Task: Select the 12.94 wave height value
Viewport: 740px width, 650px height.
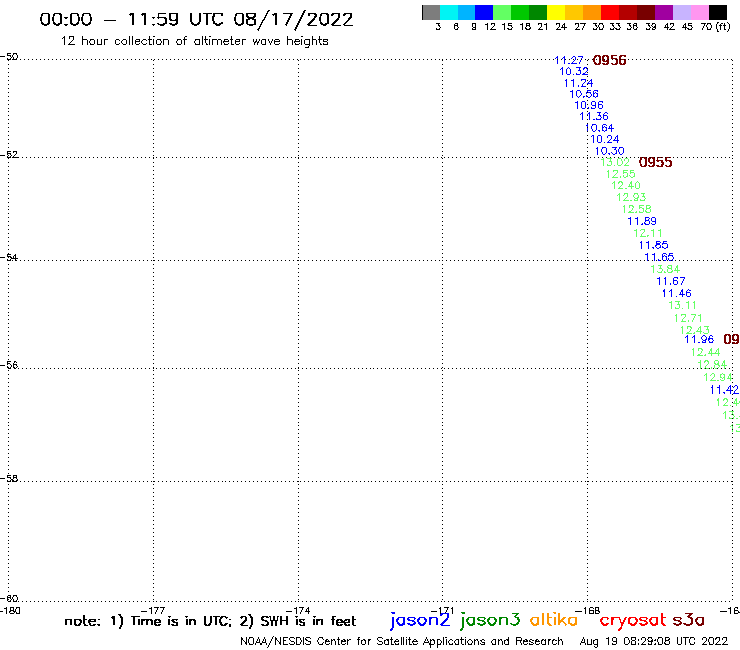Action: pyautogui.click(x=718, y=377)
